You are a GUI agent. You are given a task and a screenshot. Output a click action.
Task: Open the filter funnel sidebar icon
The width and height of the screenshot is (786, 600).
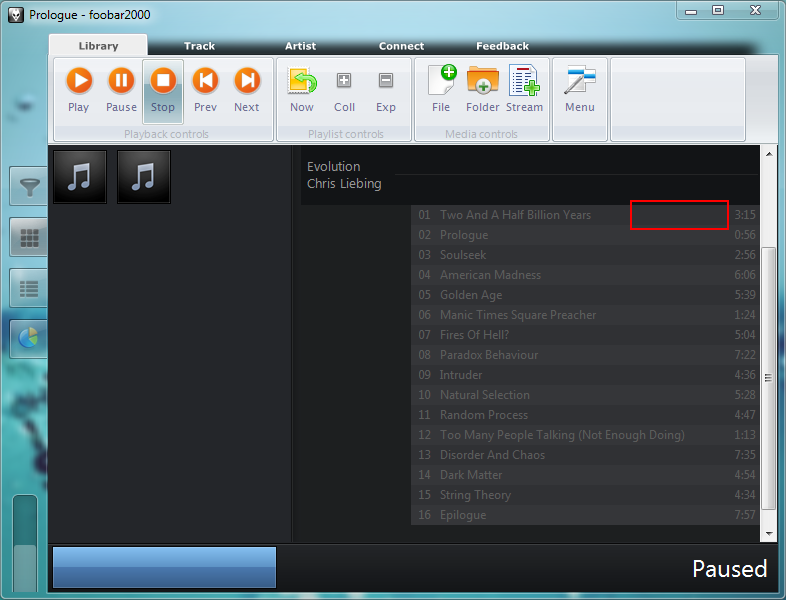[x=29, y=186]
